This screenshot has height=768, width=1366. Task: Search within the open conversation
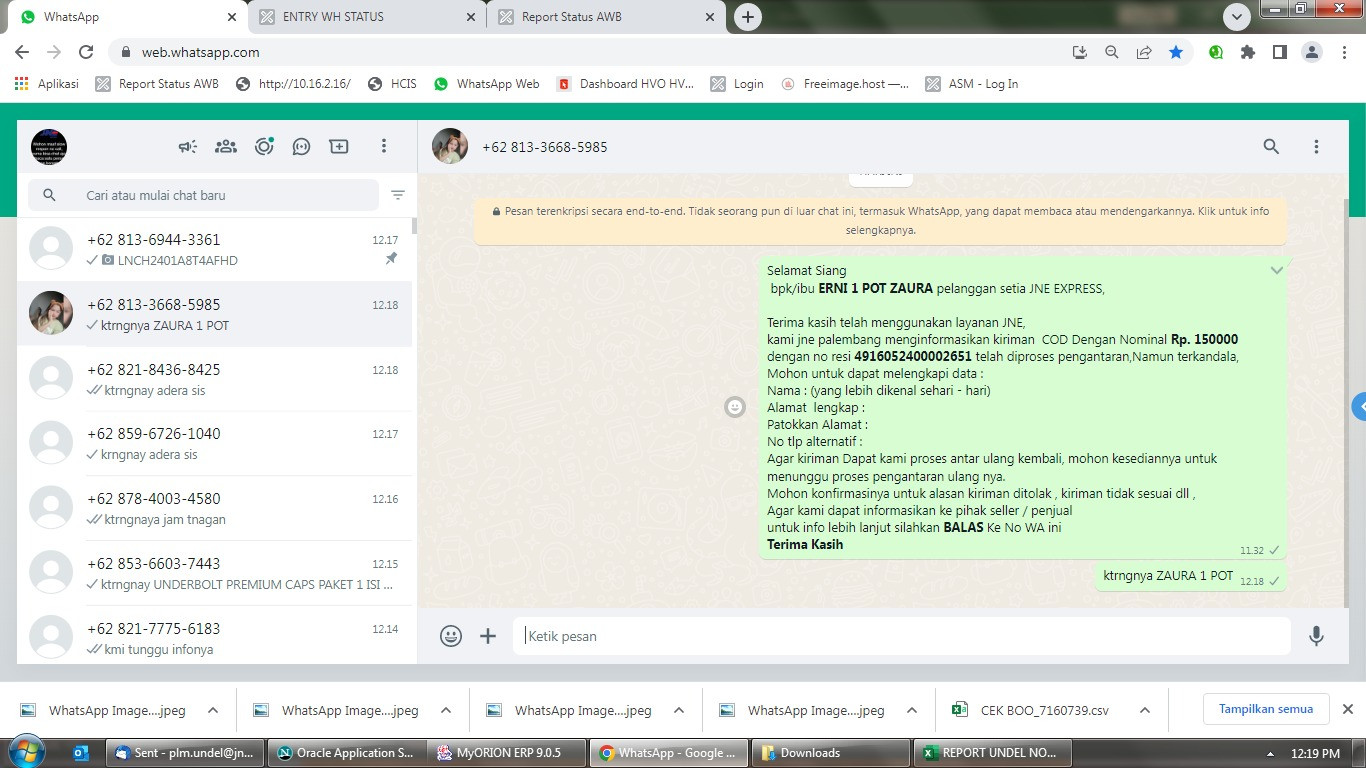click(x=1271, y=147)
